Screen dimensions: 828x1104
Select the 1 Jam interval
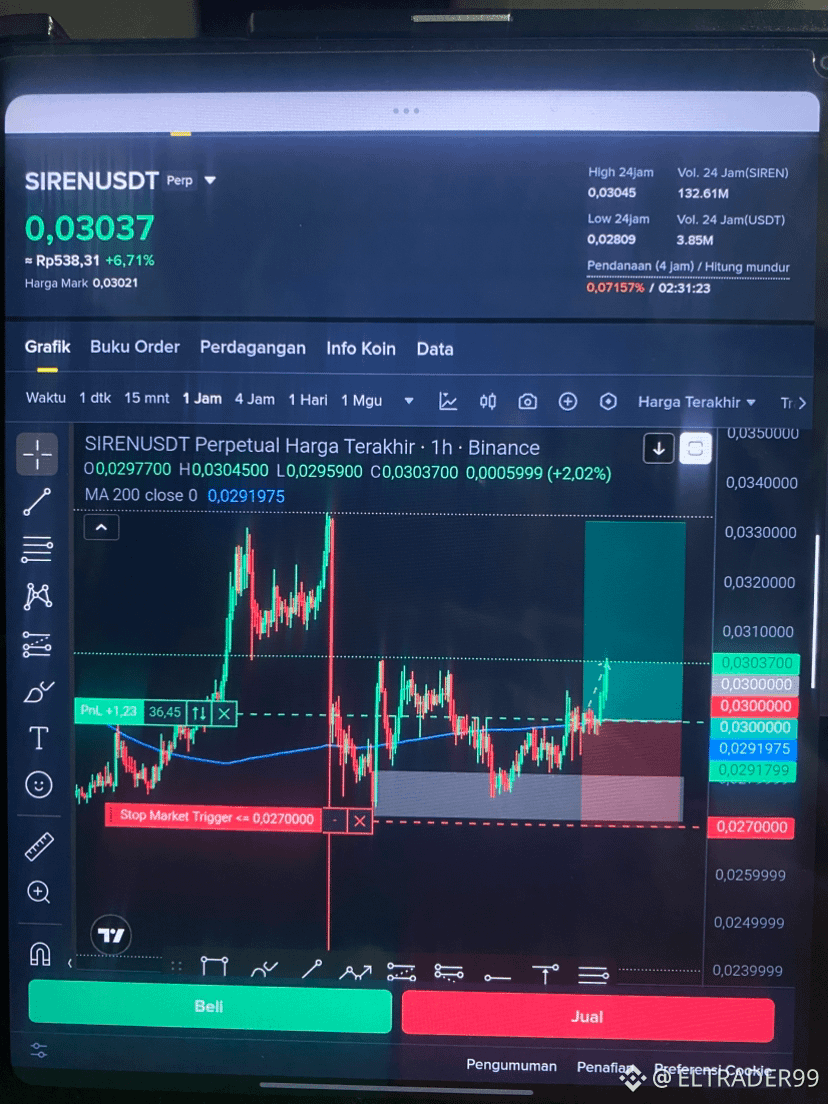[202, 399]
